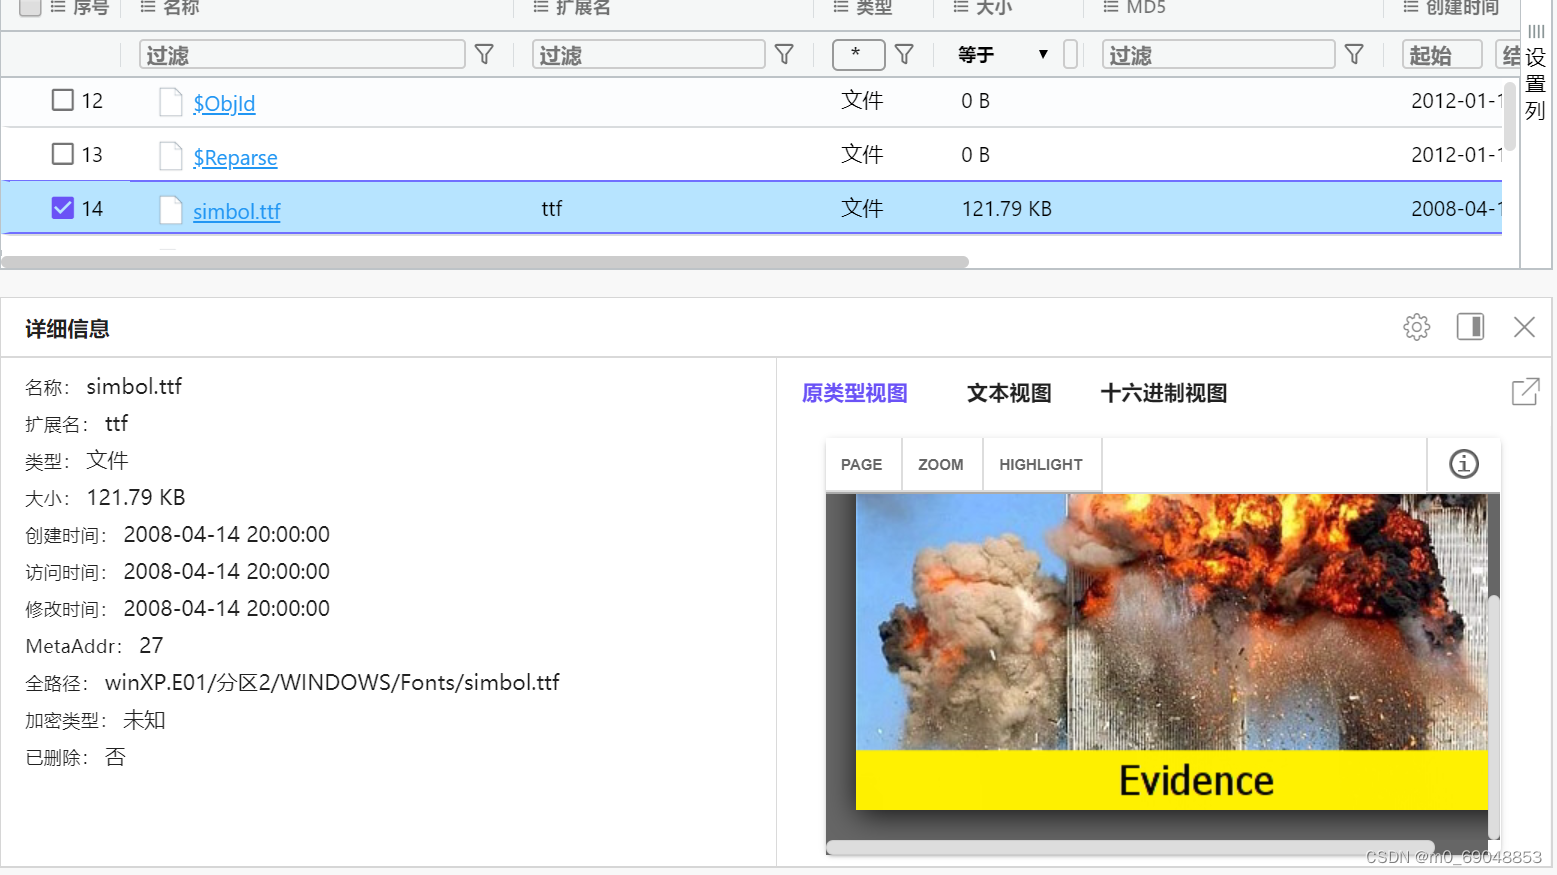The width and height of the screenshot is (1557, 875).
Task: Click the size value input field
Action: 1070,54
